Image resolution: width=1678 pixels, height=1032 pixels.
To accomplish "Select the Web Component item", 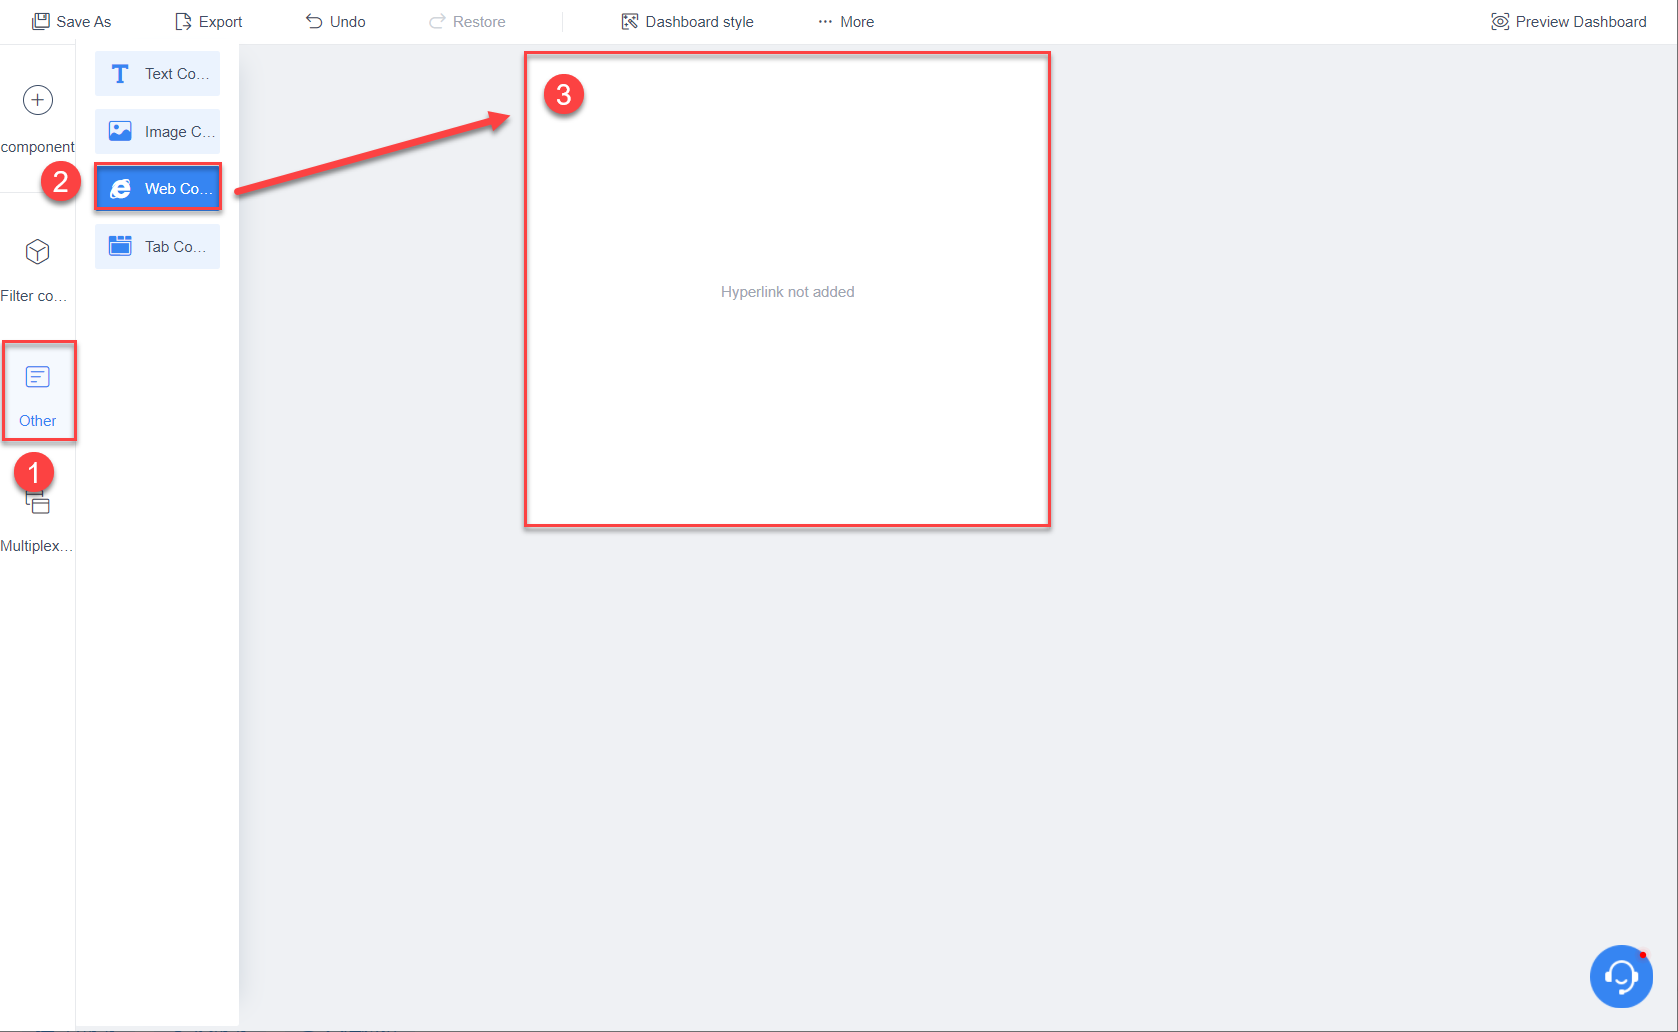I will click(x=157, y=188).
